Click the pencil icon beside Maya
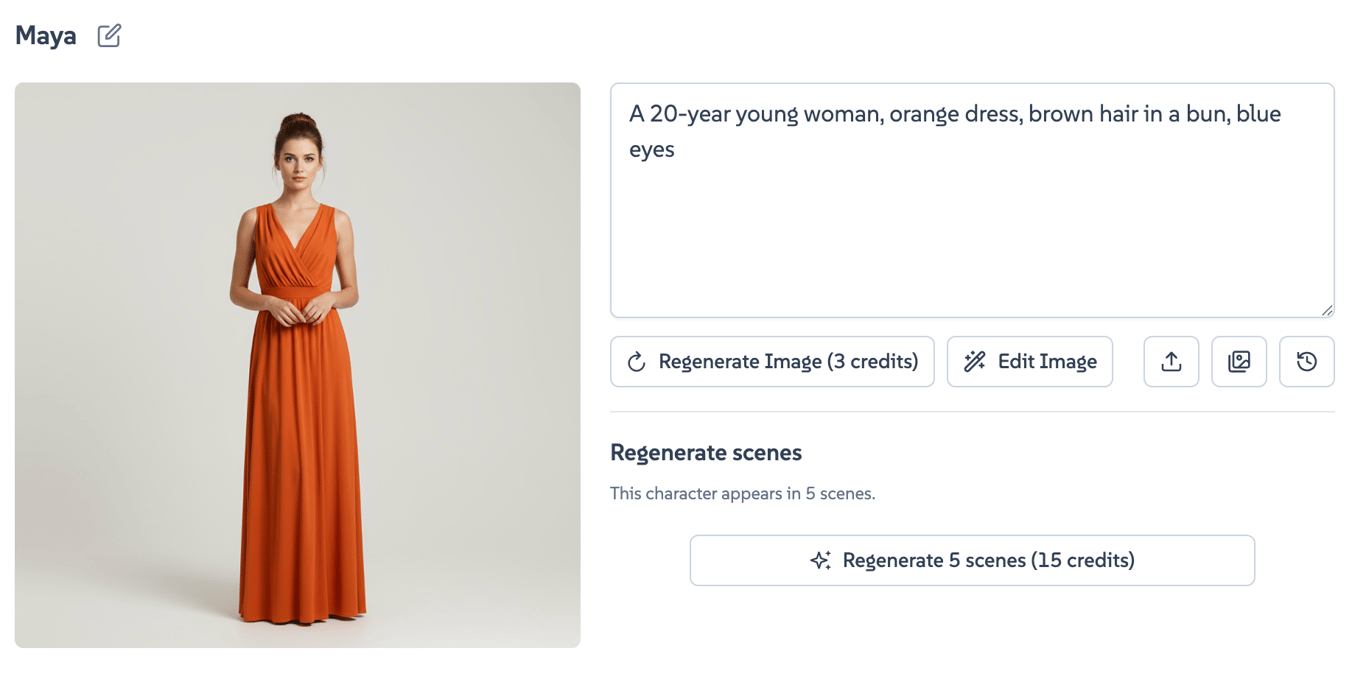The image size is (1366, 679). [109, 36]
